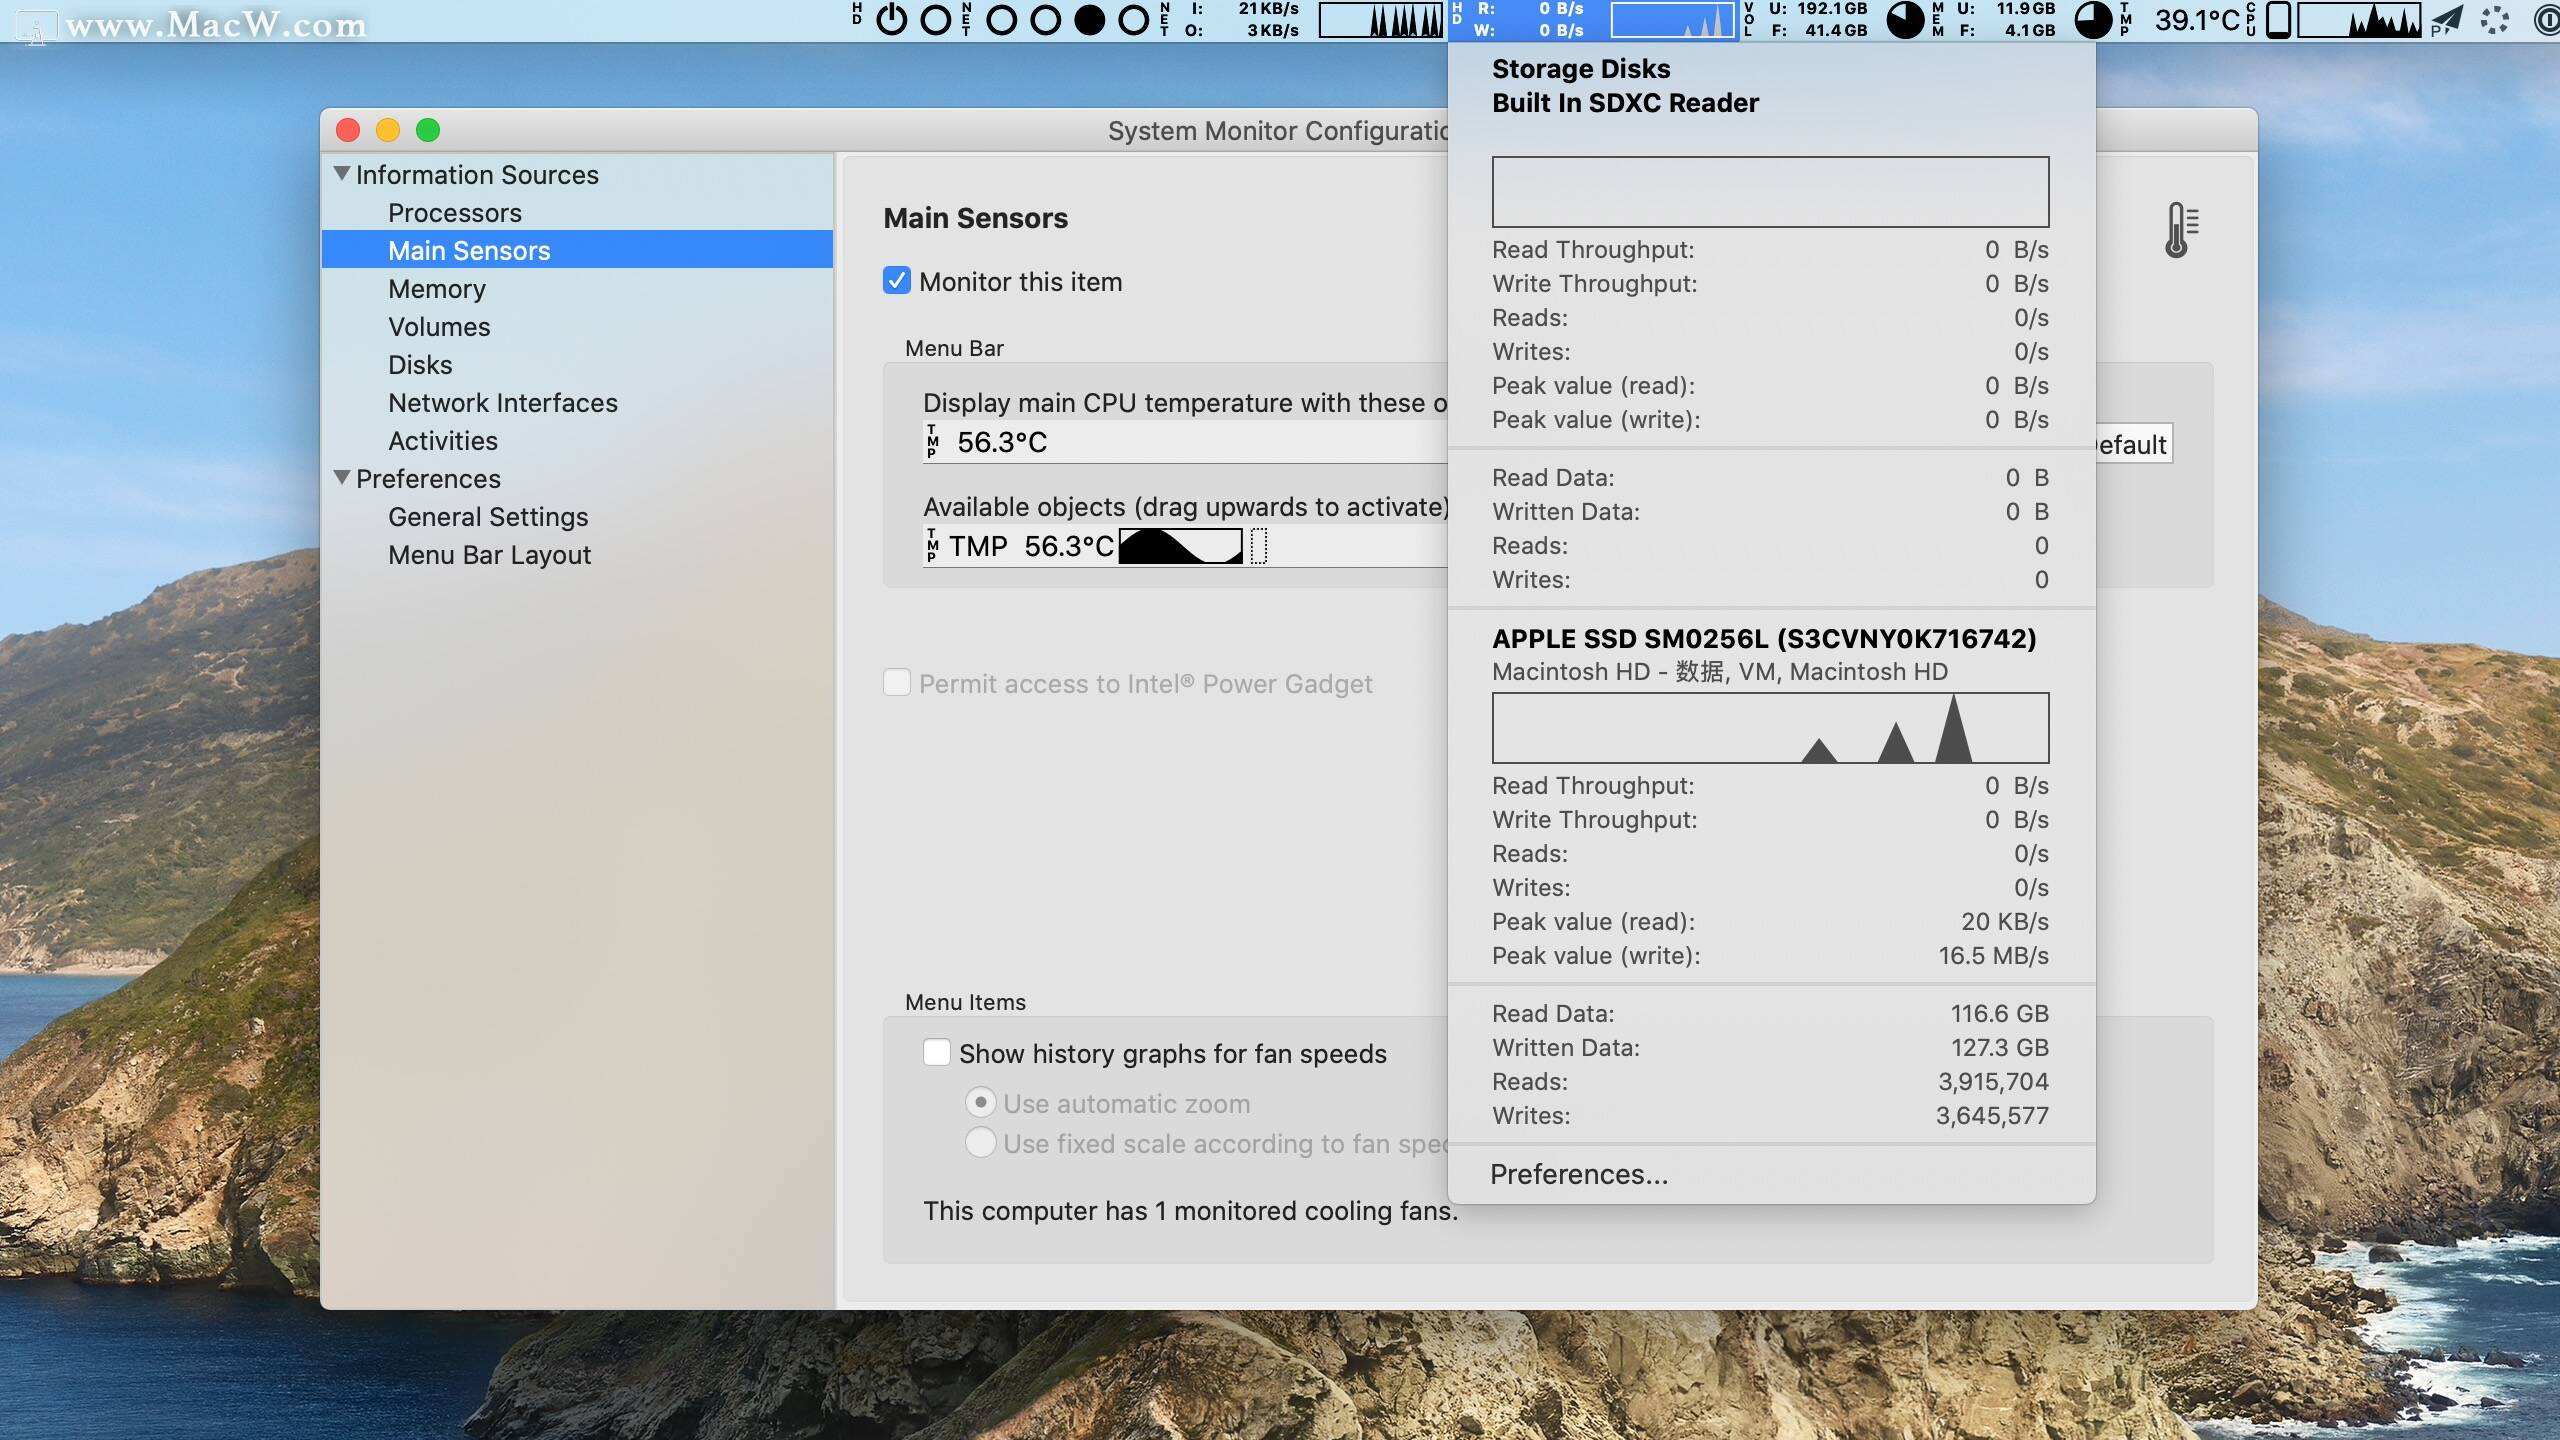The height and width of the screenshot is (1440, 2560).
Task: Click the paper plane menu bar icon
Action: (2446, 20)
